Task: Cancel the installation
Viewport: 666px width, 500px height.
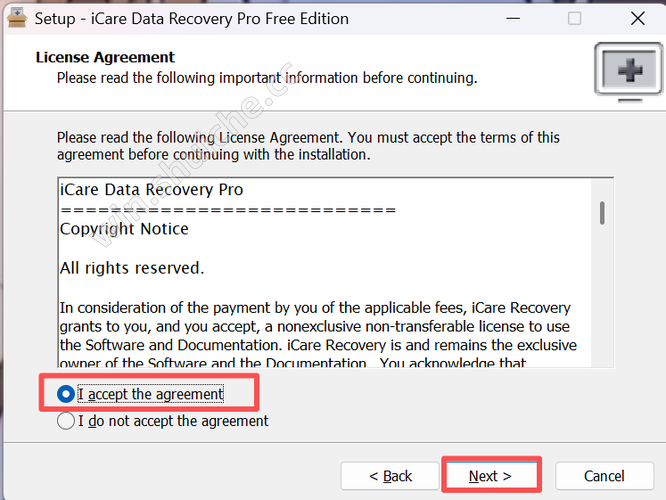Action: pyautogui.click(x=604, y=476)
